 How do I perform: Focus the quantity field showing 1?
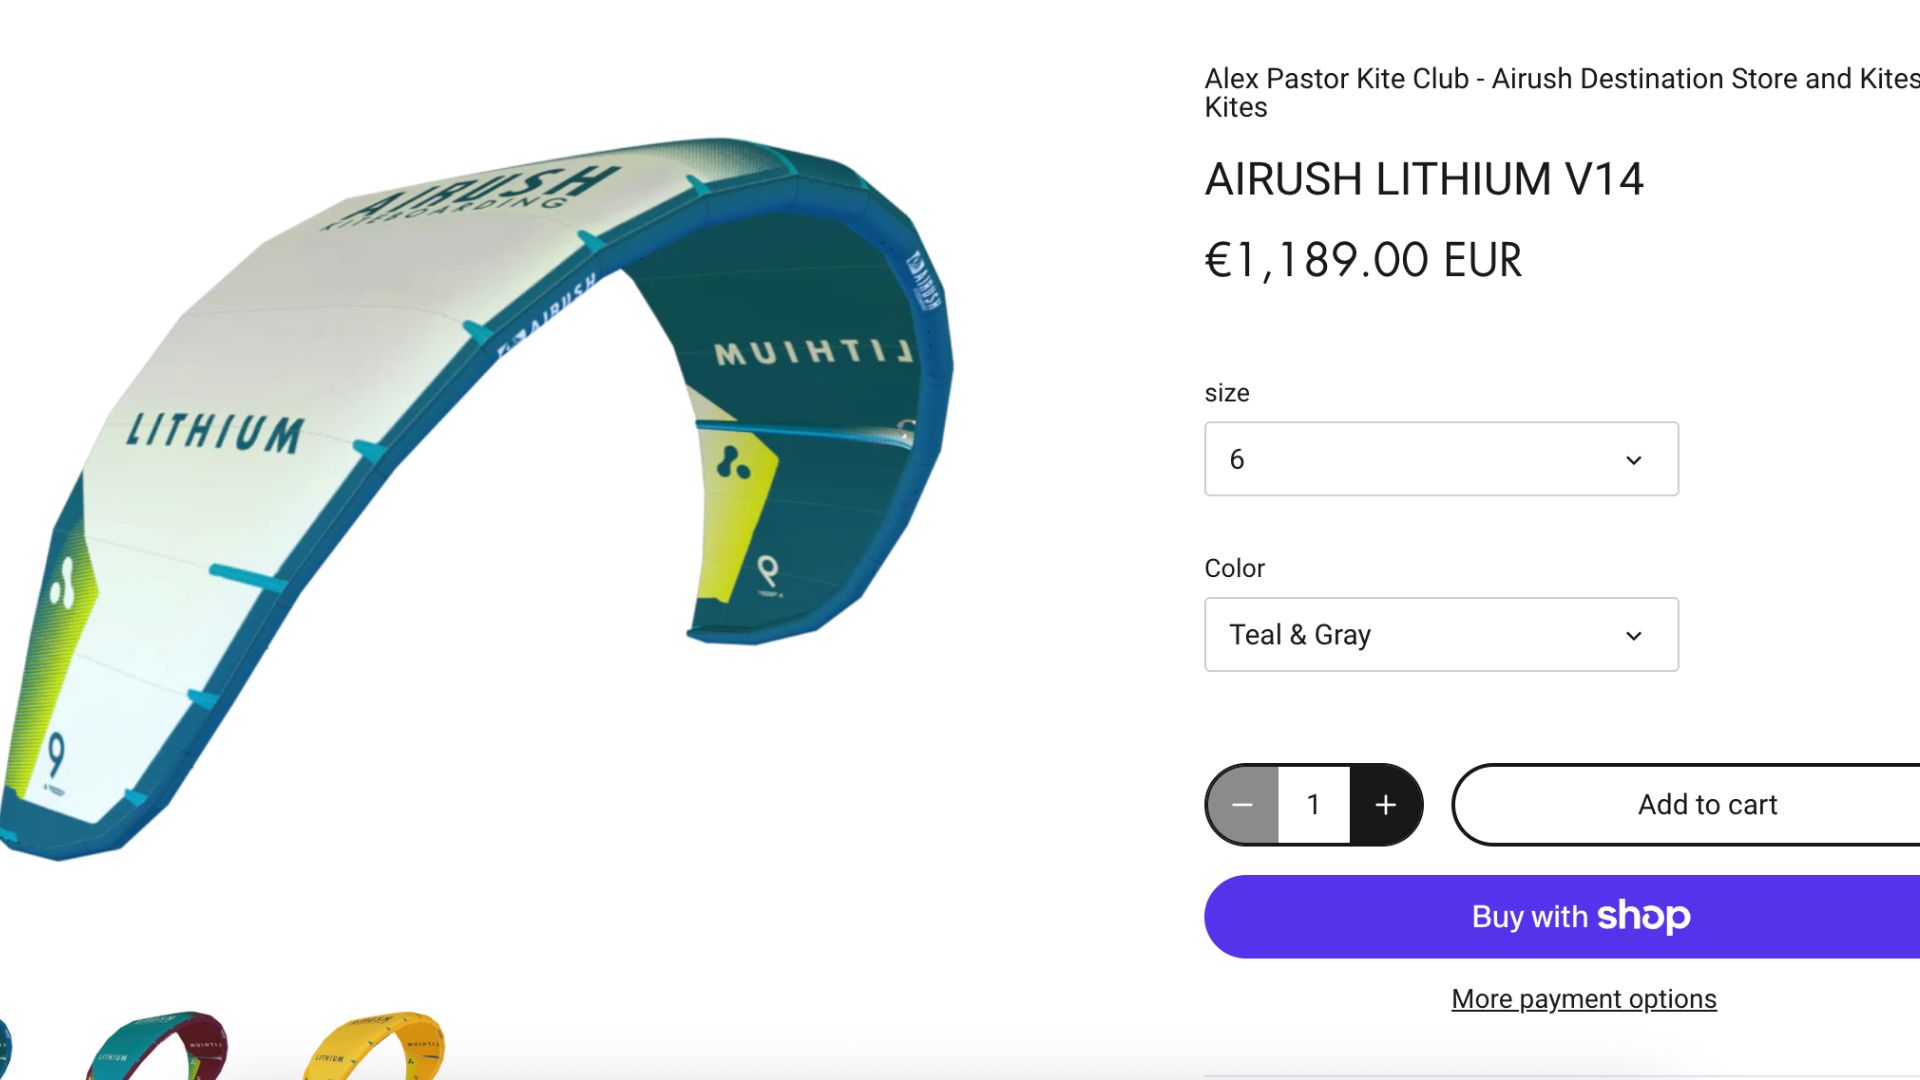[1314, 805]
